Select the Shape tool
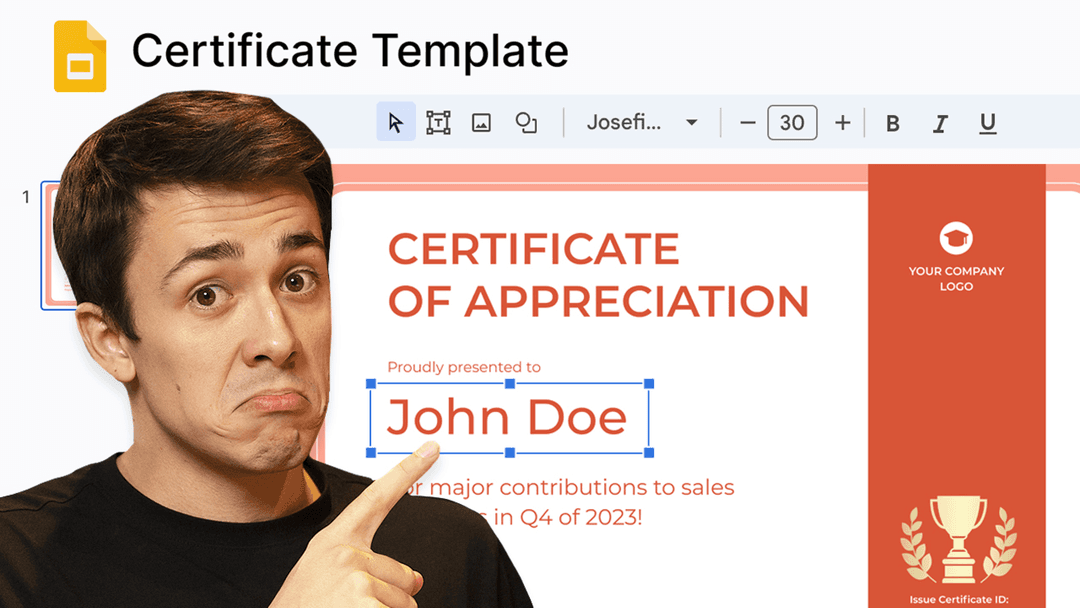Viewport: 1080px width, 608px height. 526,123
